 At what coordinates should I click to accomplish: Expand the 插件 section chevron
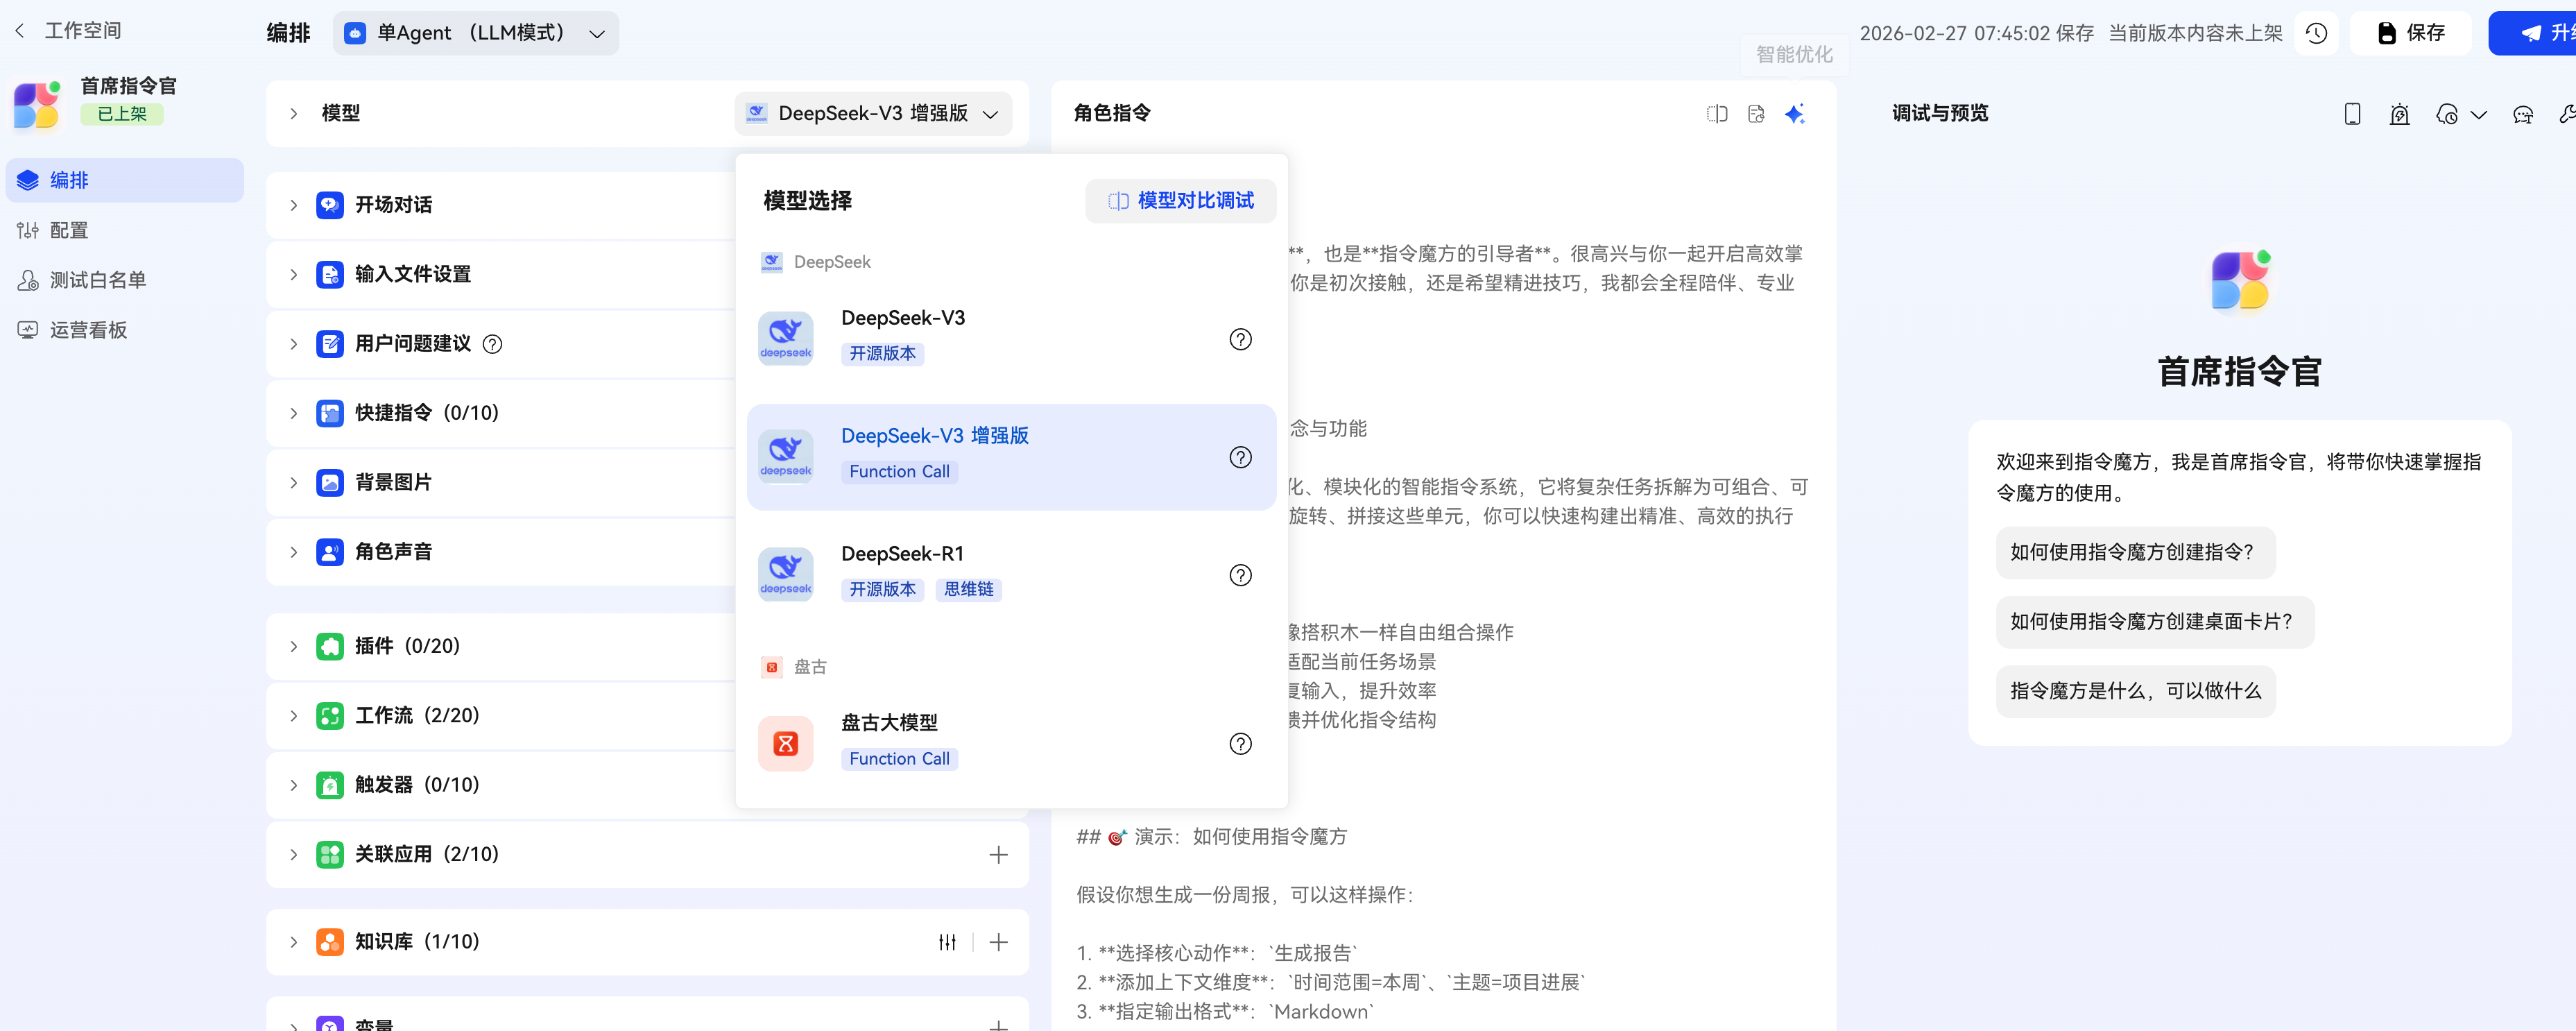pyautogui.click(x=293, y=646)
